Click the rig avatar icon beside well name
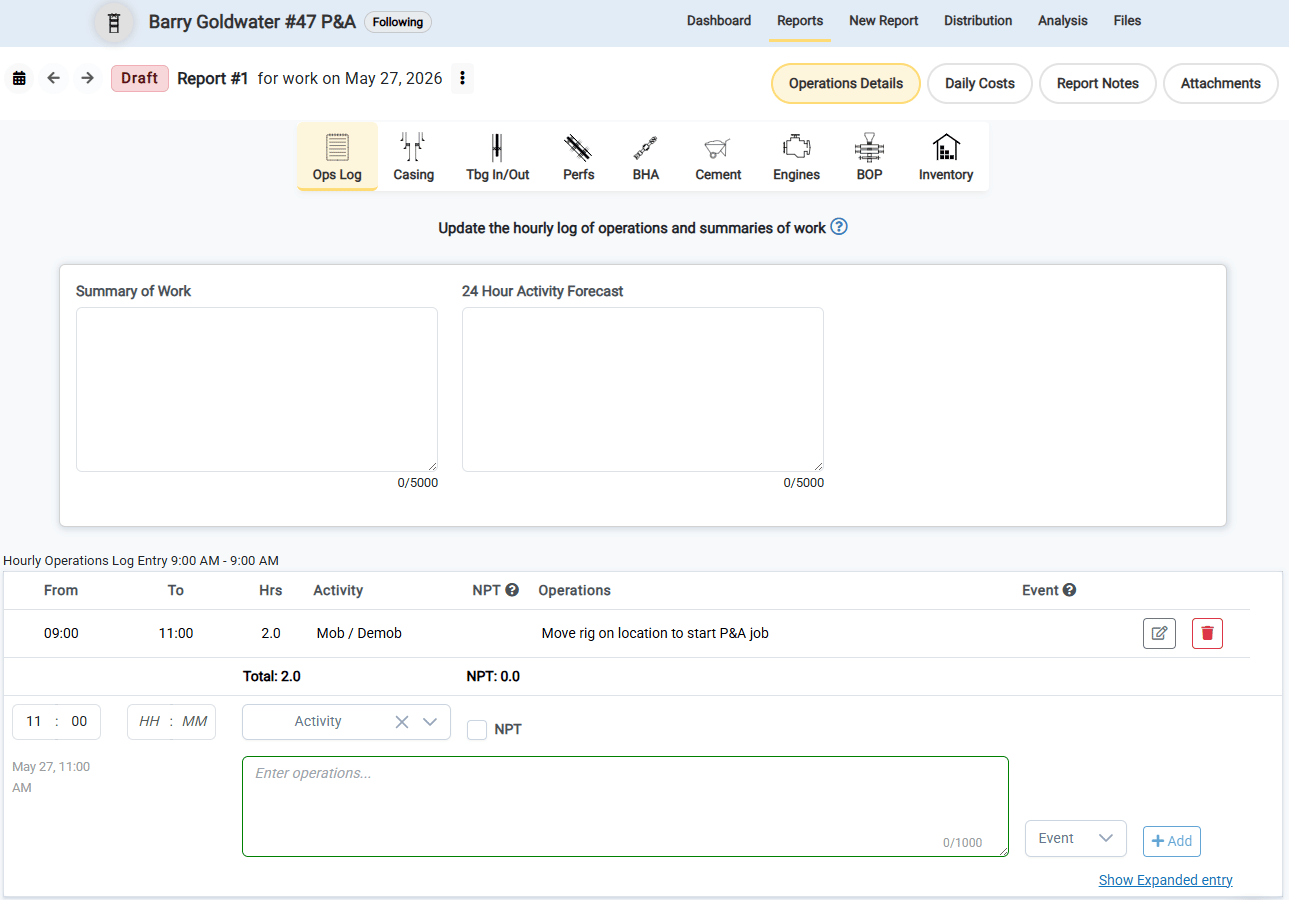 114,22
